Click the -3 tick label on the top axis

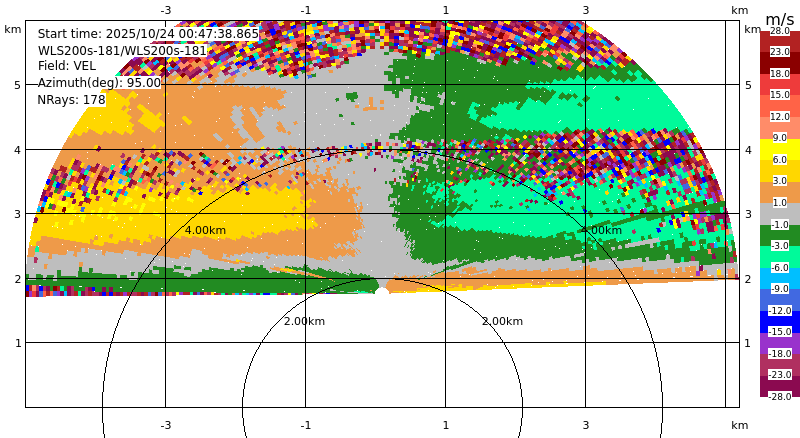[166, 10]
